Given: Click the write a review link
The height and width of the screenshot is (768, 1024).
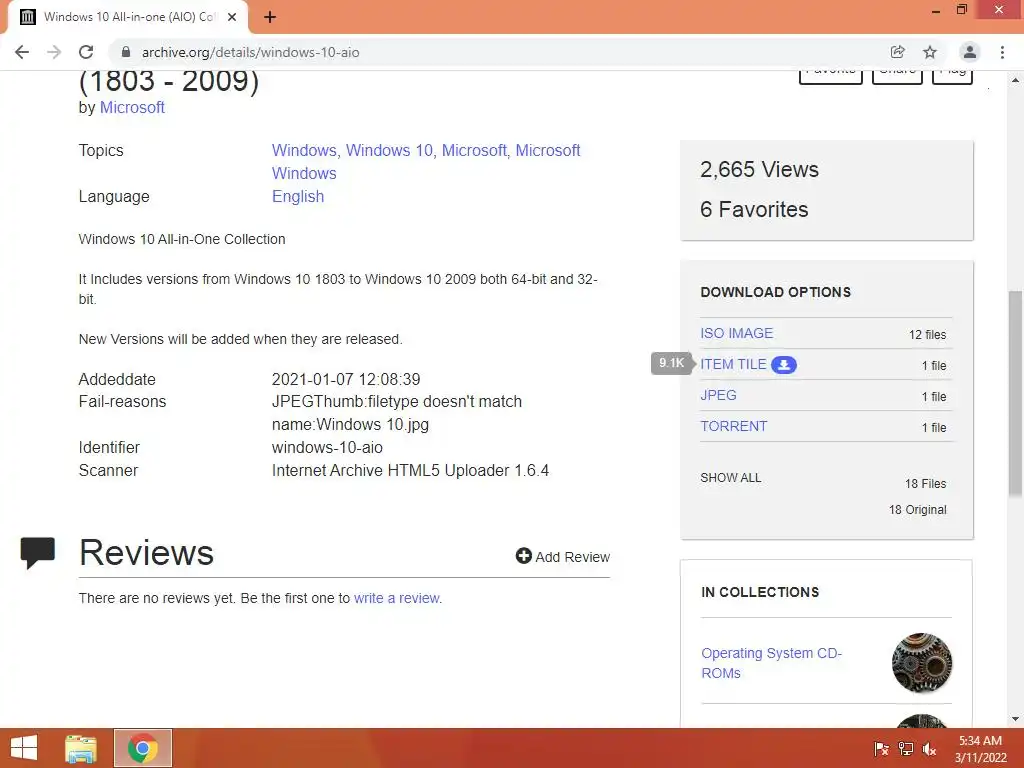Looking at the screenshot, I should 398,598.
